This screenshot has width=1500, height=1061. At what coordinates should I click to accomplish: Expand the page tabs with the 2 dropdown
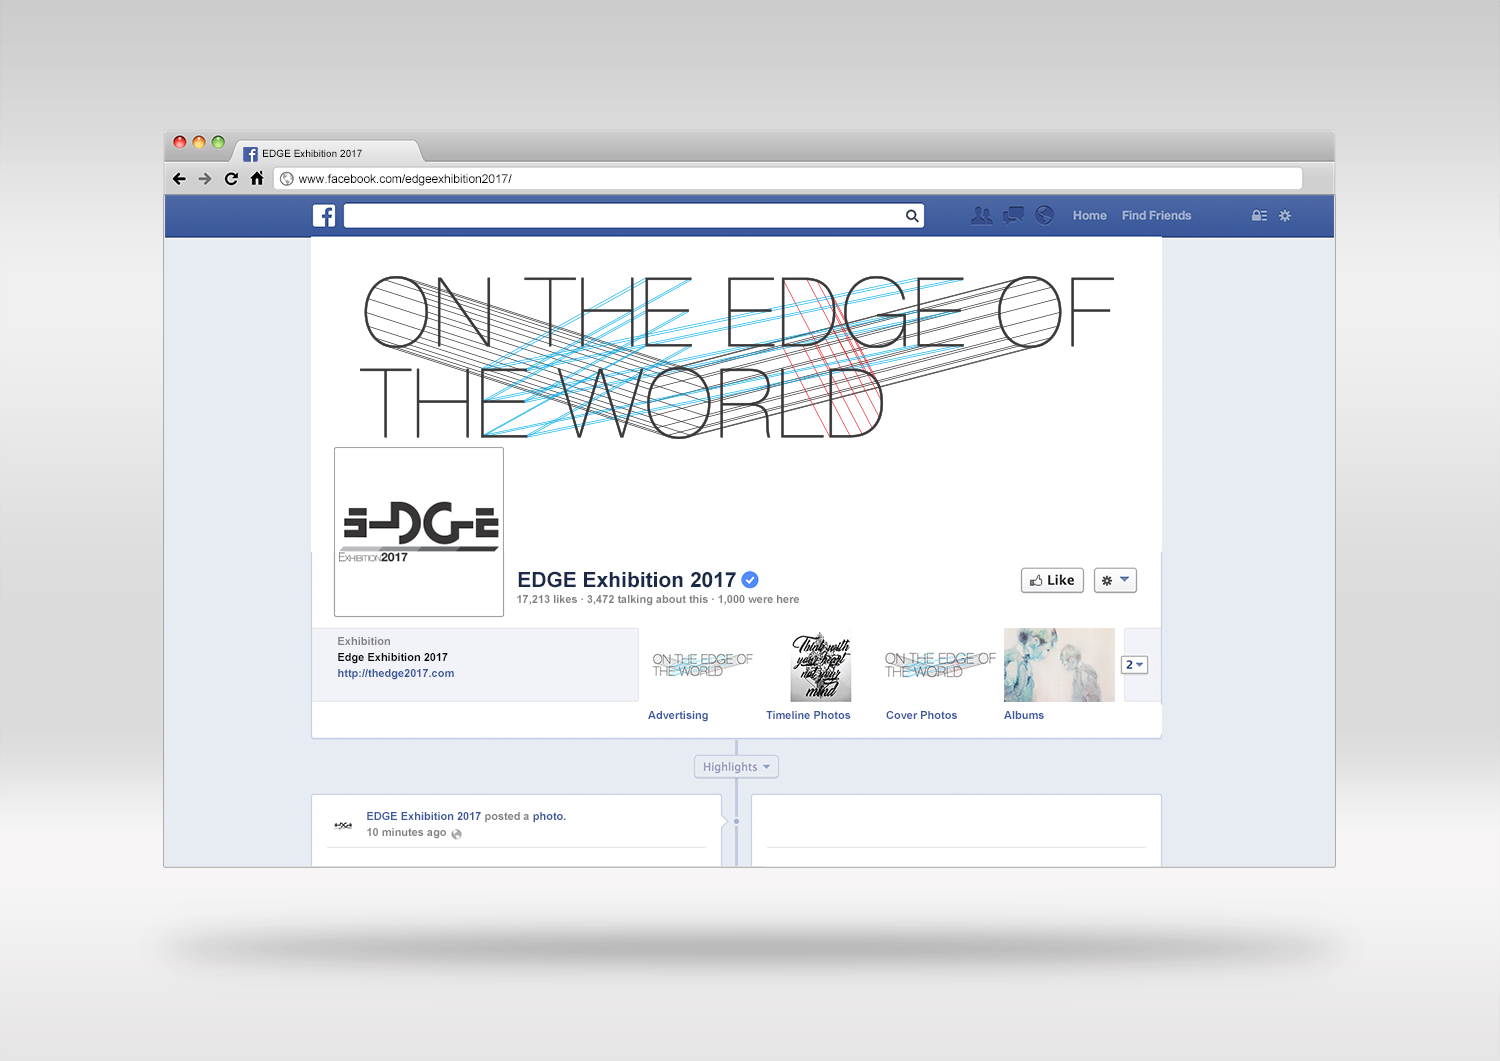click(x=1135, y=665)
